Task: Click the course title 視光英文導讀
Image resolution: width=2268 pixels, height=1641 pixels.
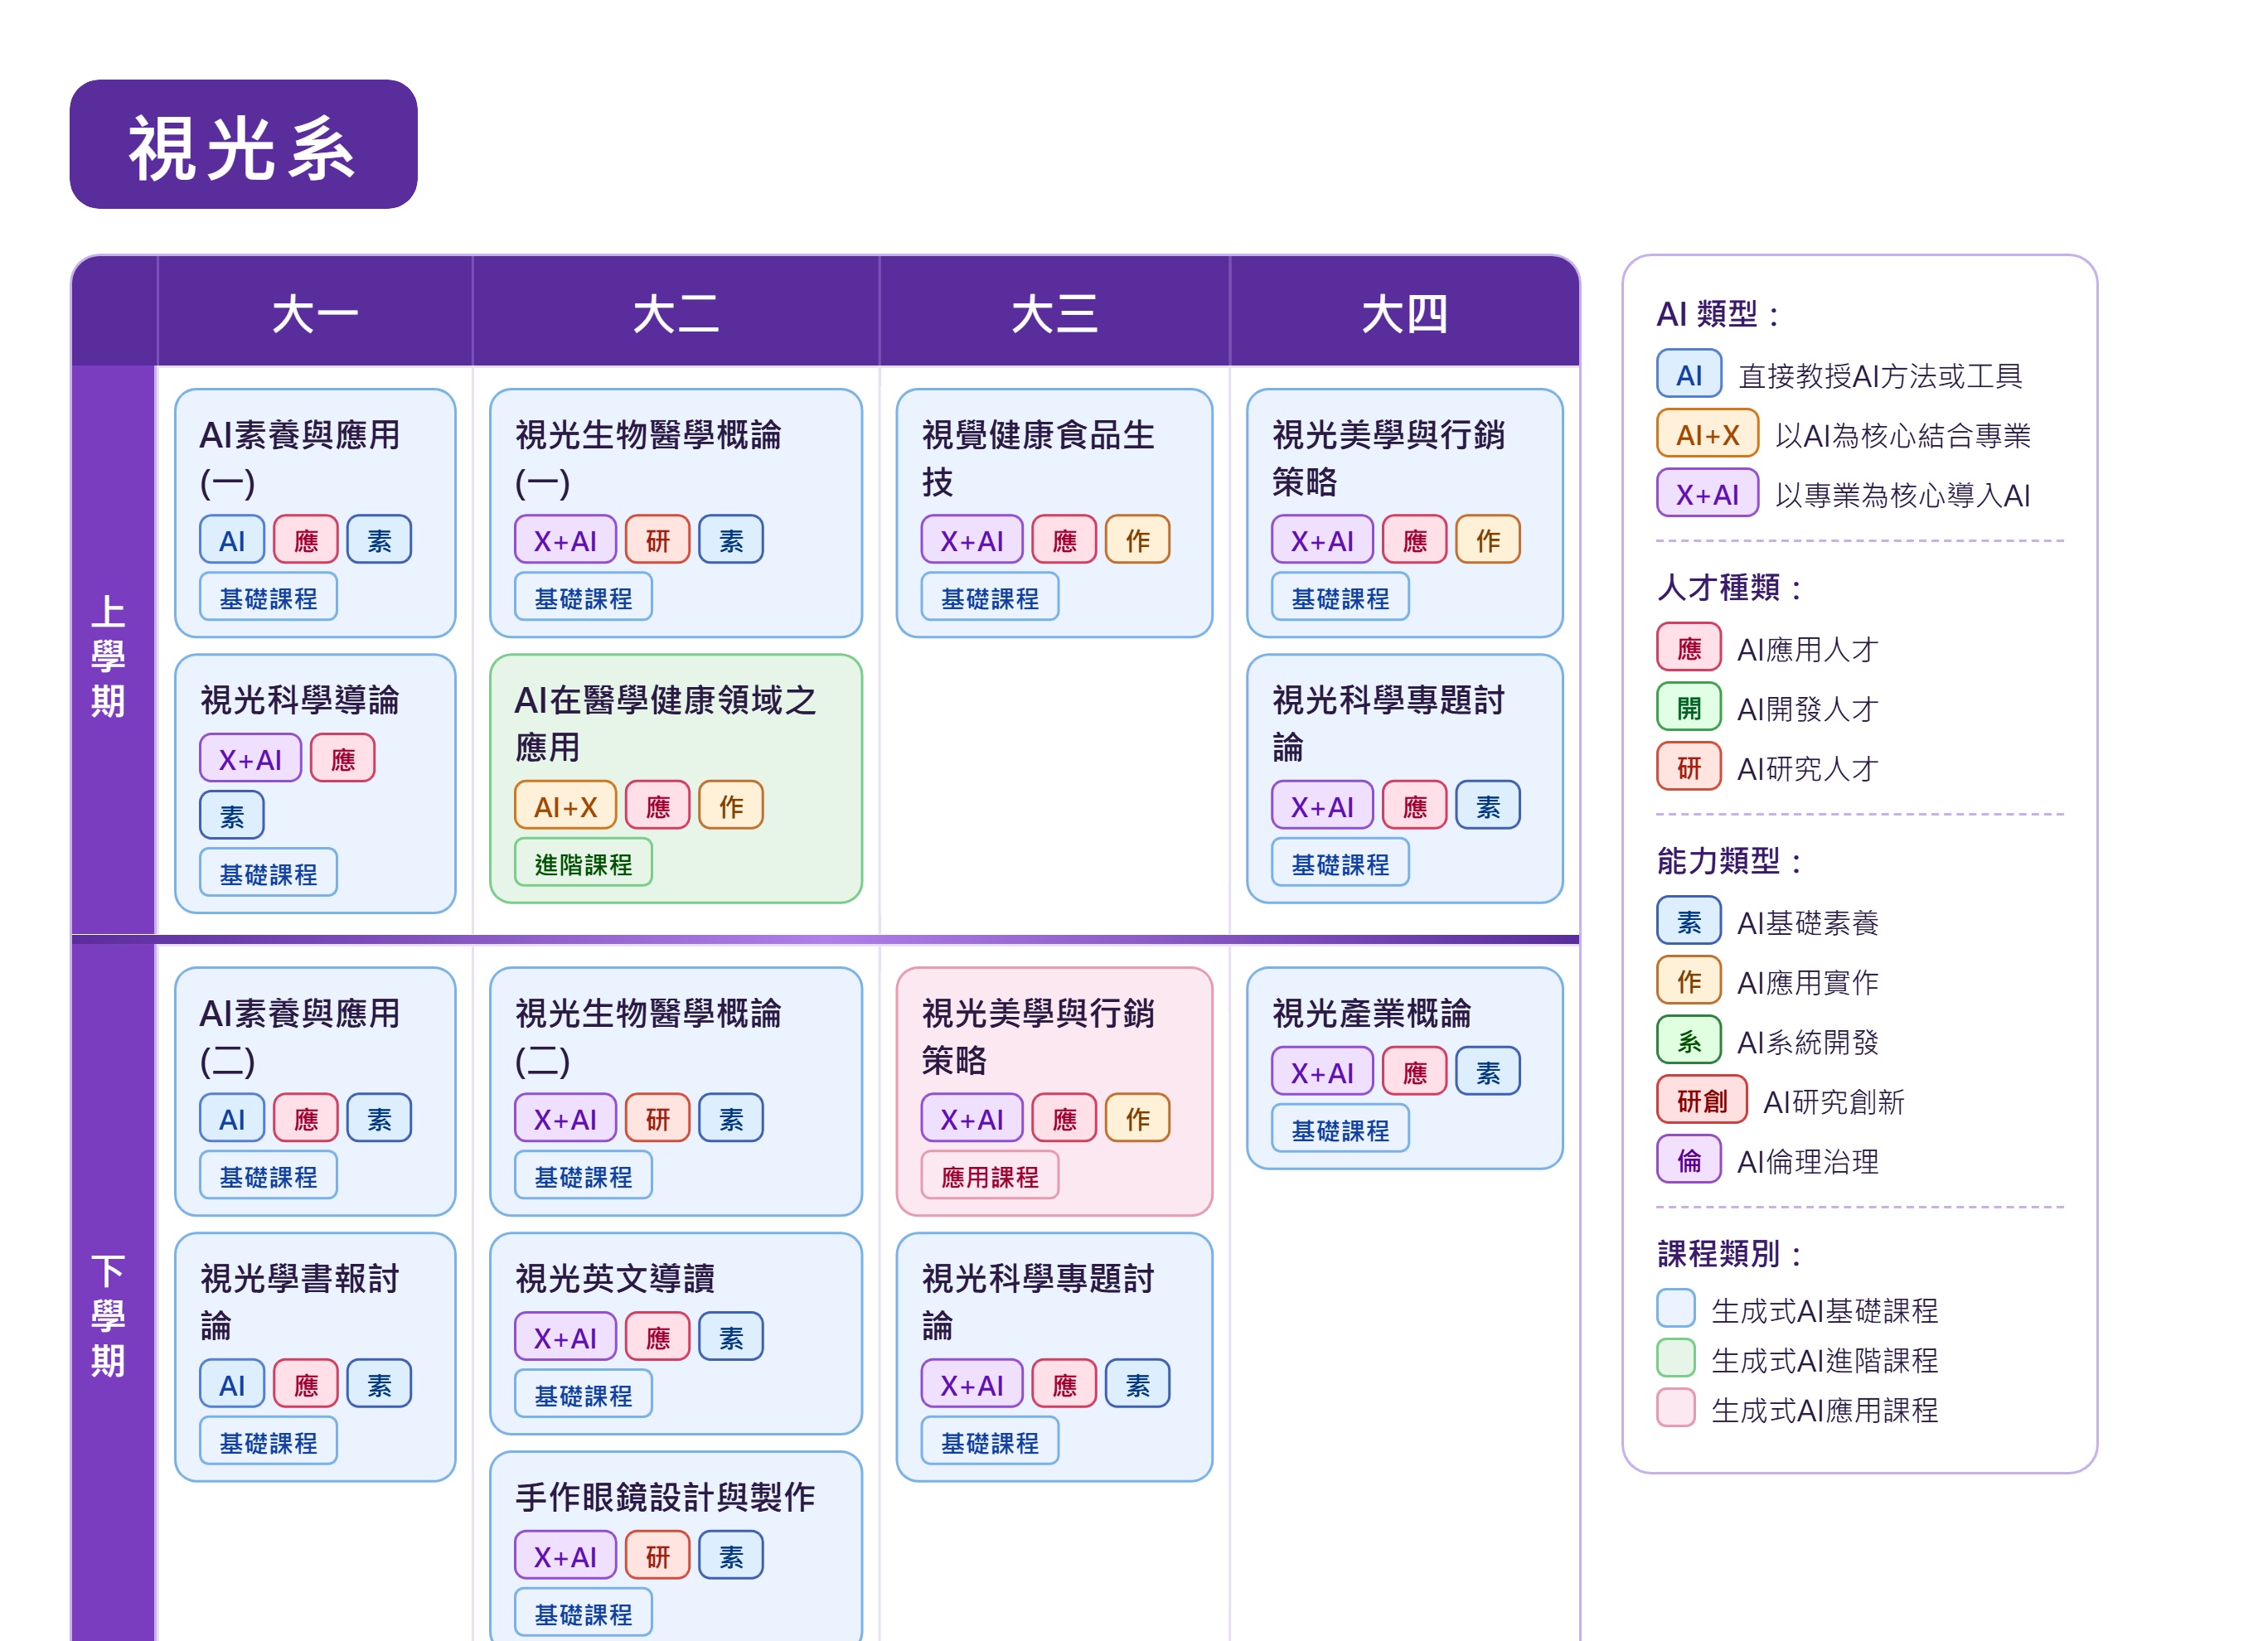Action: pyautogui.click(x=615, y=1278)
